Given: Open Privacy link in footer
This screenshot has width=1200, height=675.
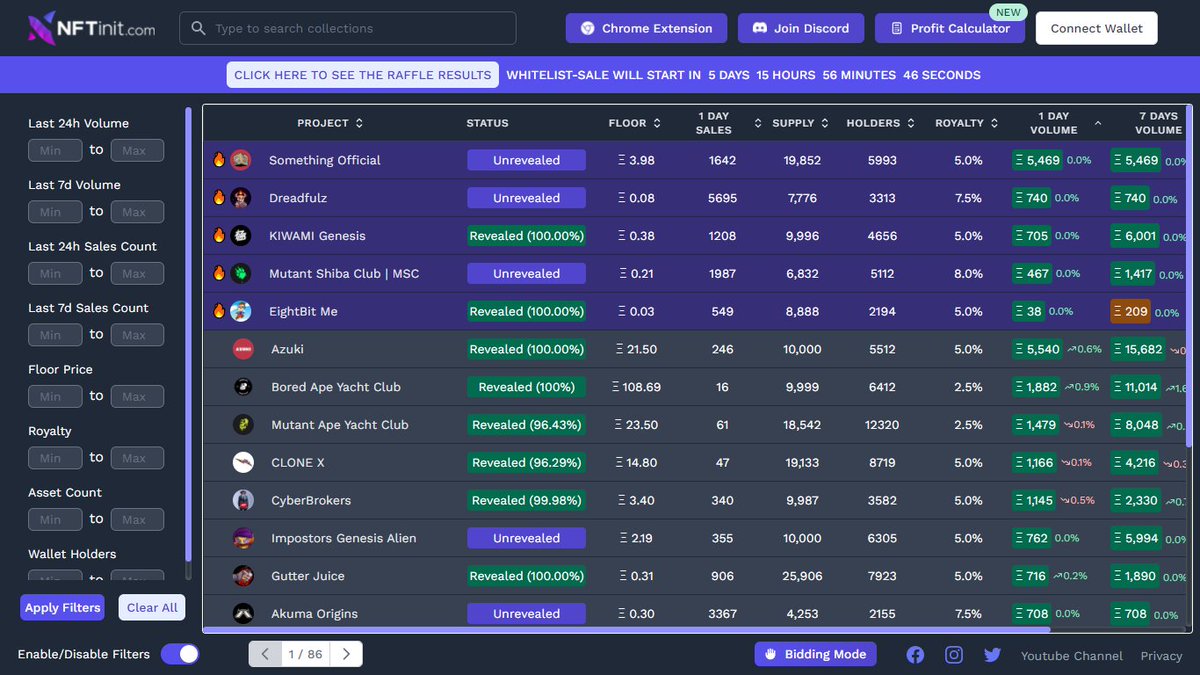Looking at the screenshot, I should click(x=1161, y=656).
